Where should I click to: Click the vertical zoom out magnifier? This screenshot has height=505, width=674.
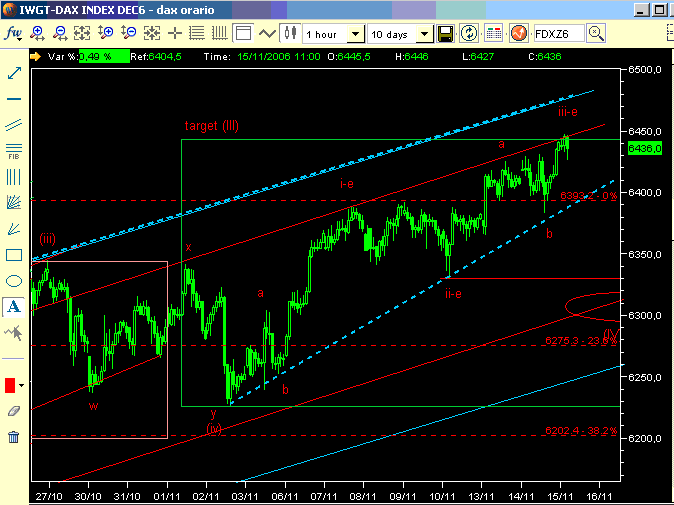click(128, 33)
